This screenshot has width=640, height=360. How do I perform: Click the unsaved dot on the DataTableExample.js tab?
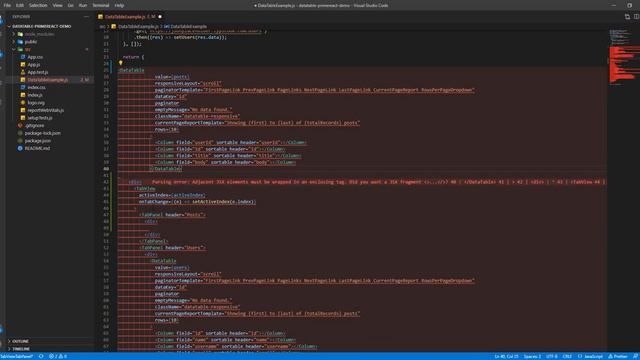[x=160, y=17]
